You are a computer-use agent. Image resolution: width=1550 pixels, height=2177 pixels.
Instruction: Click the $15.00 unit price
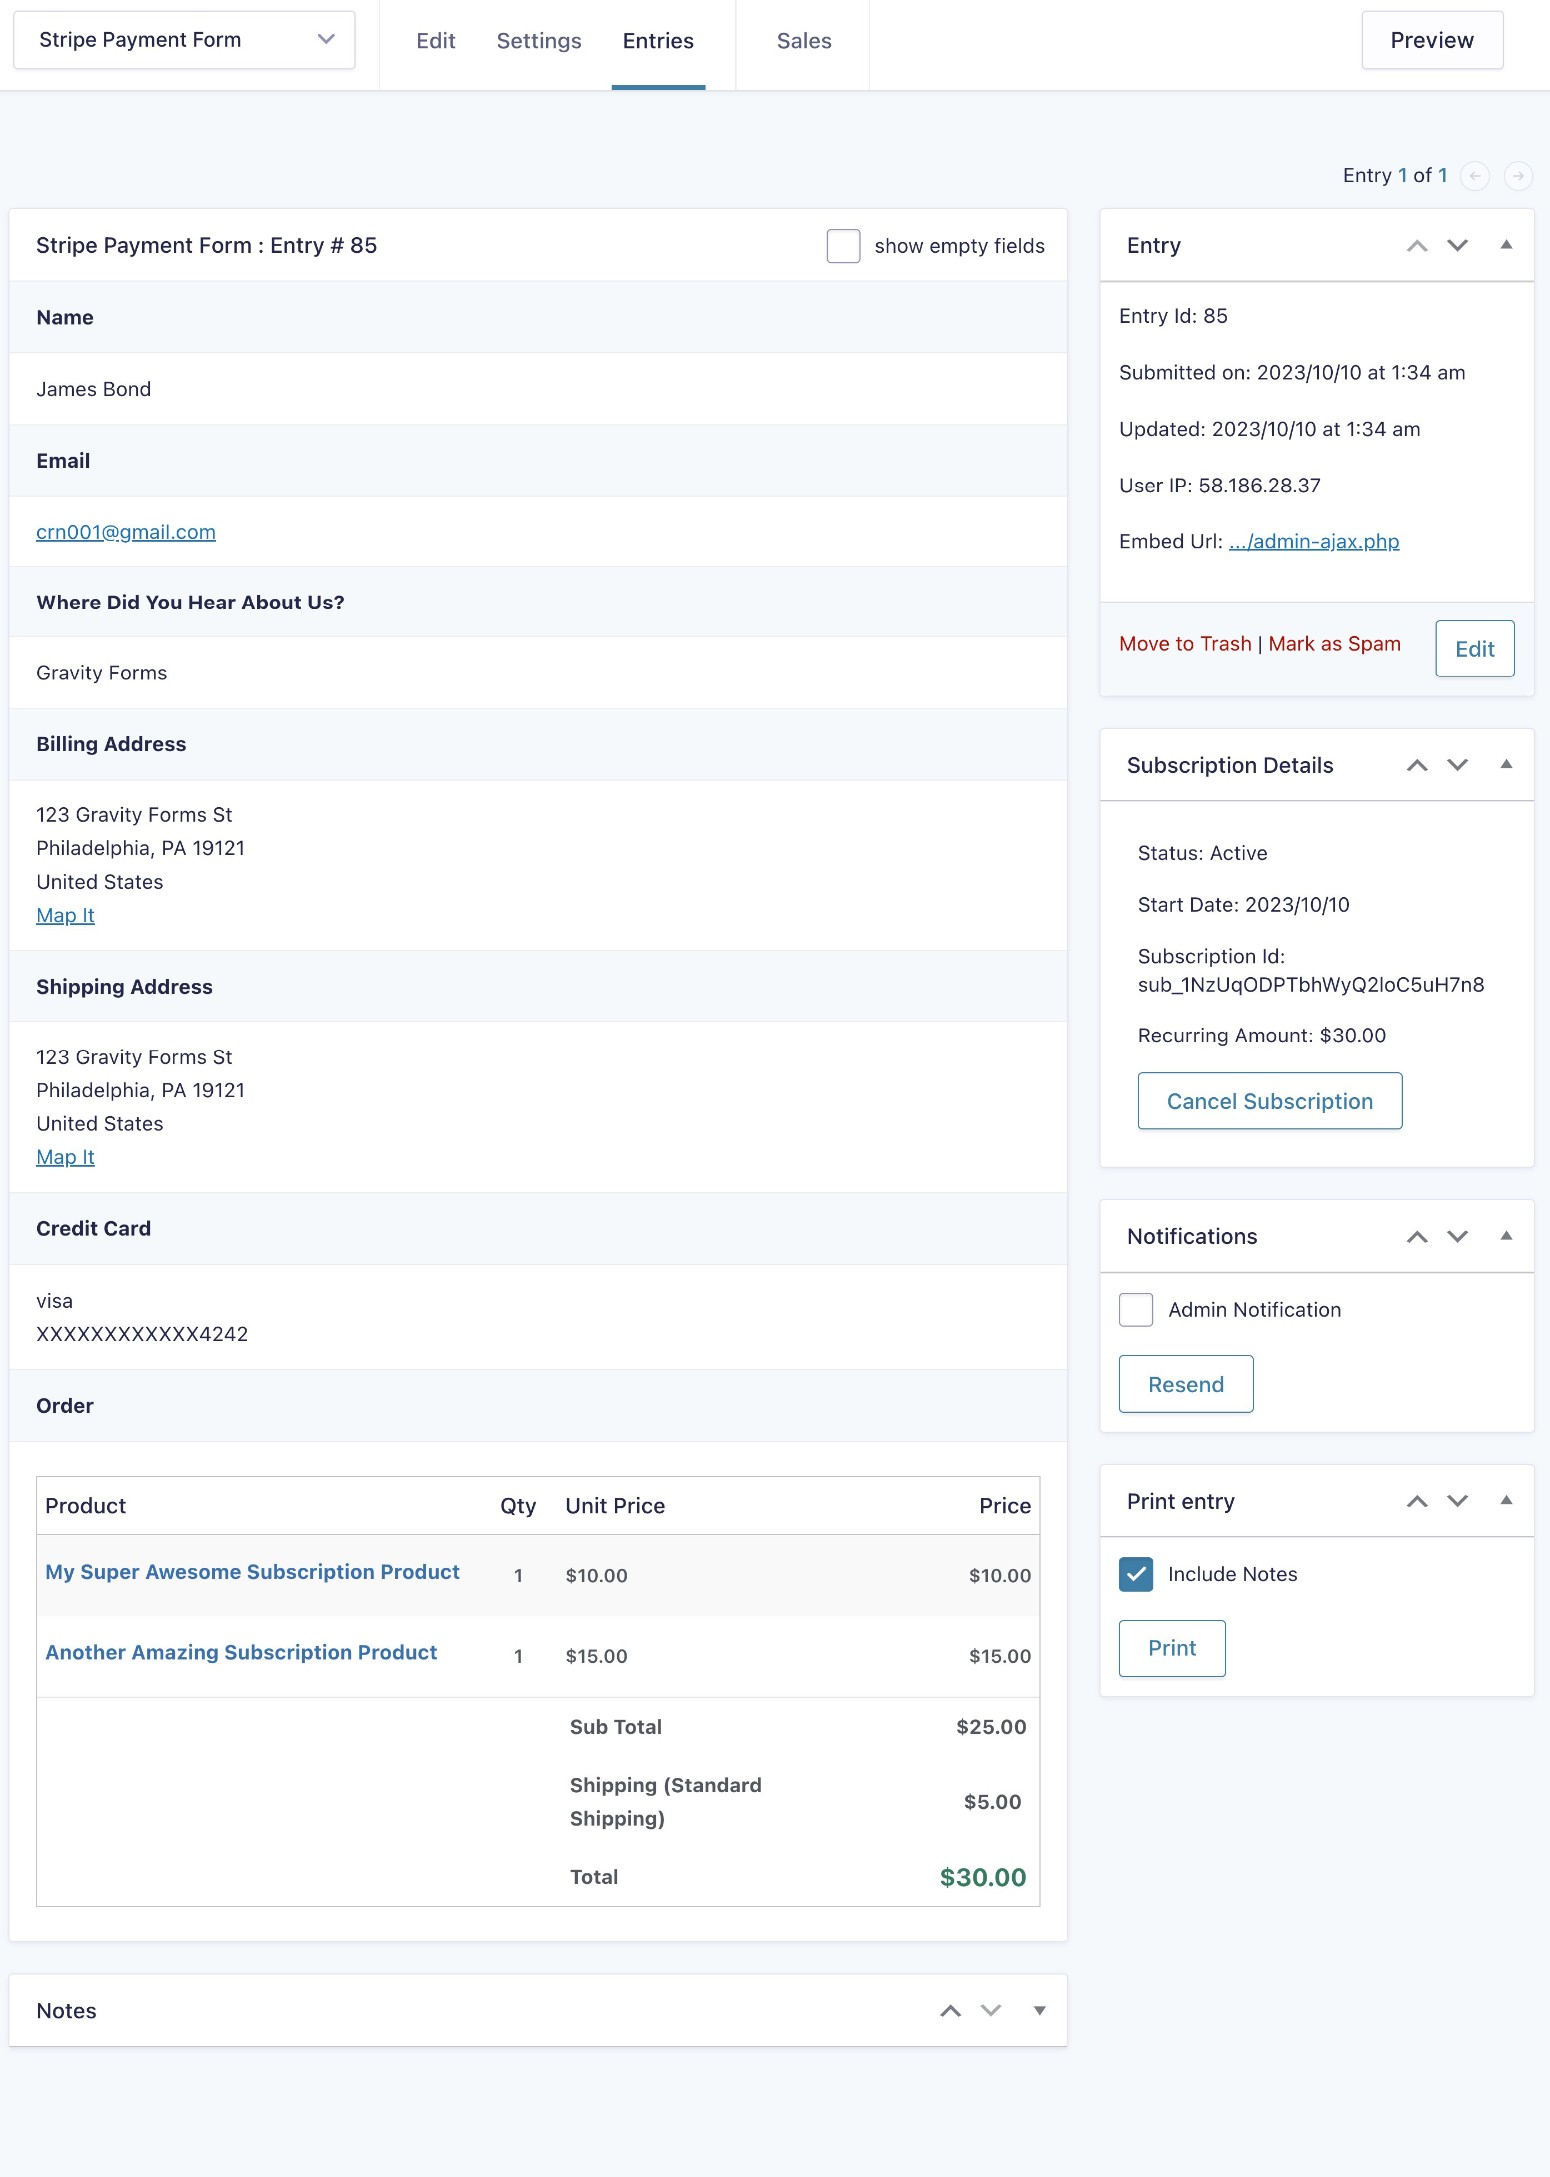click(x=597, y=1656)
